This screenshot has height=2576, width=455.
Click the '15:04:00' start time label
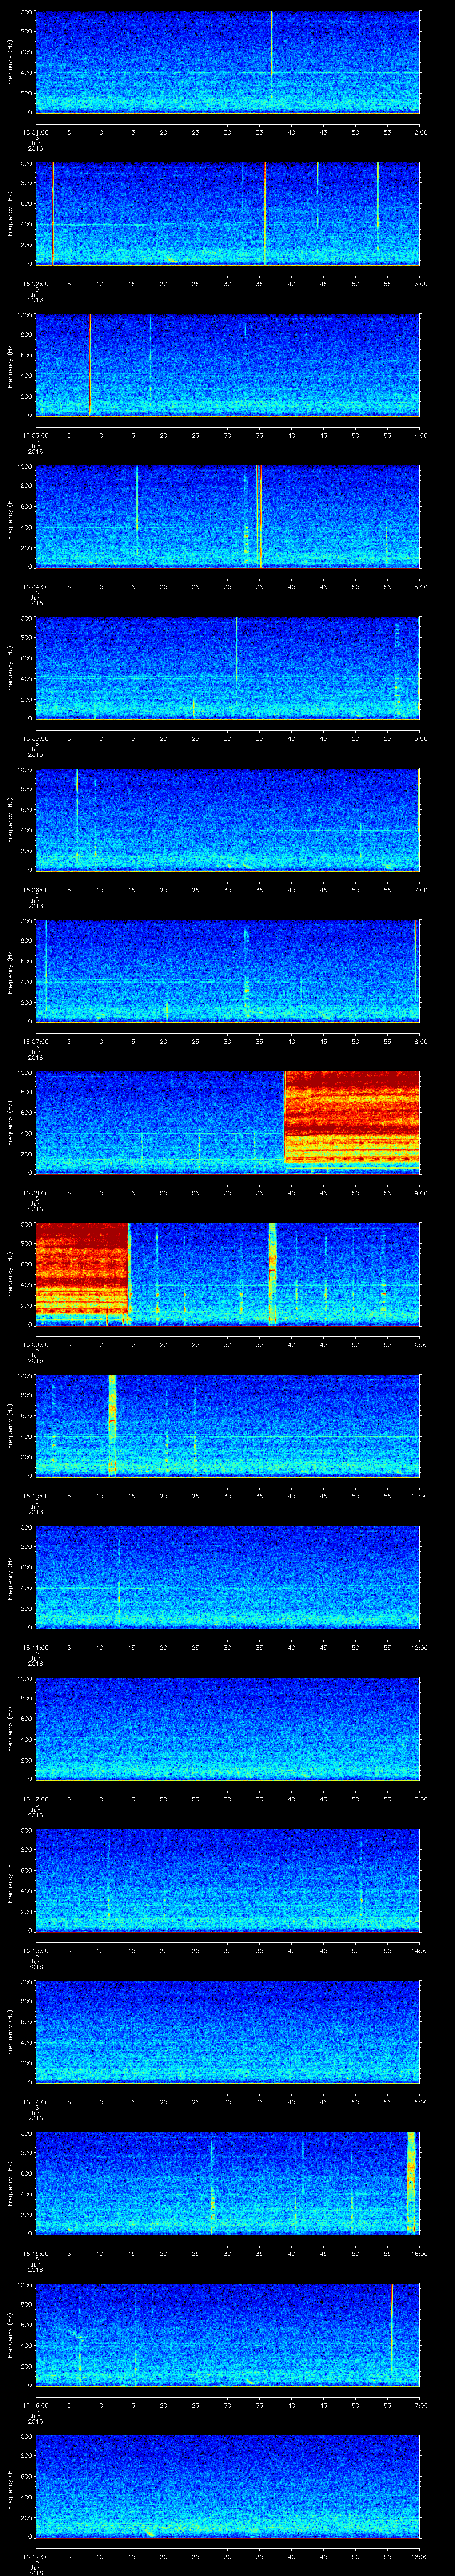point(35,586)
